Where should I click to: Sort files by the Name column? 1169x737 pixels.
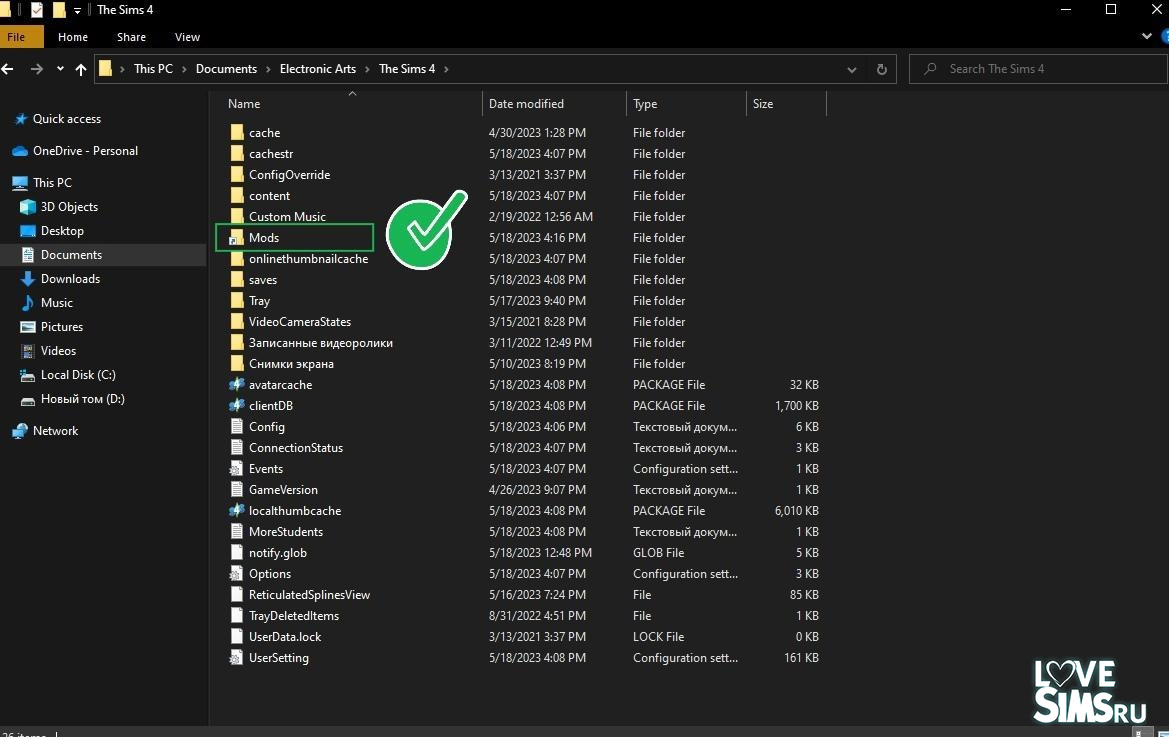click(244, 104)
